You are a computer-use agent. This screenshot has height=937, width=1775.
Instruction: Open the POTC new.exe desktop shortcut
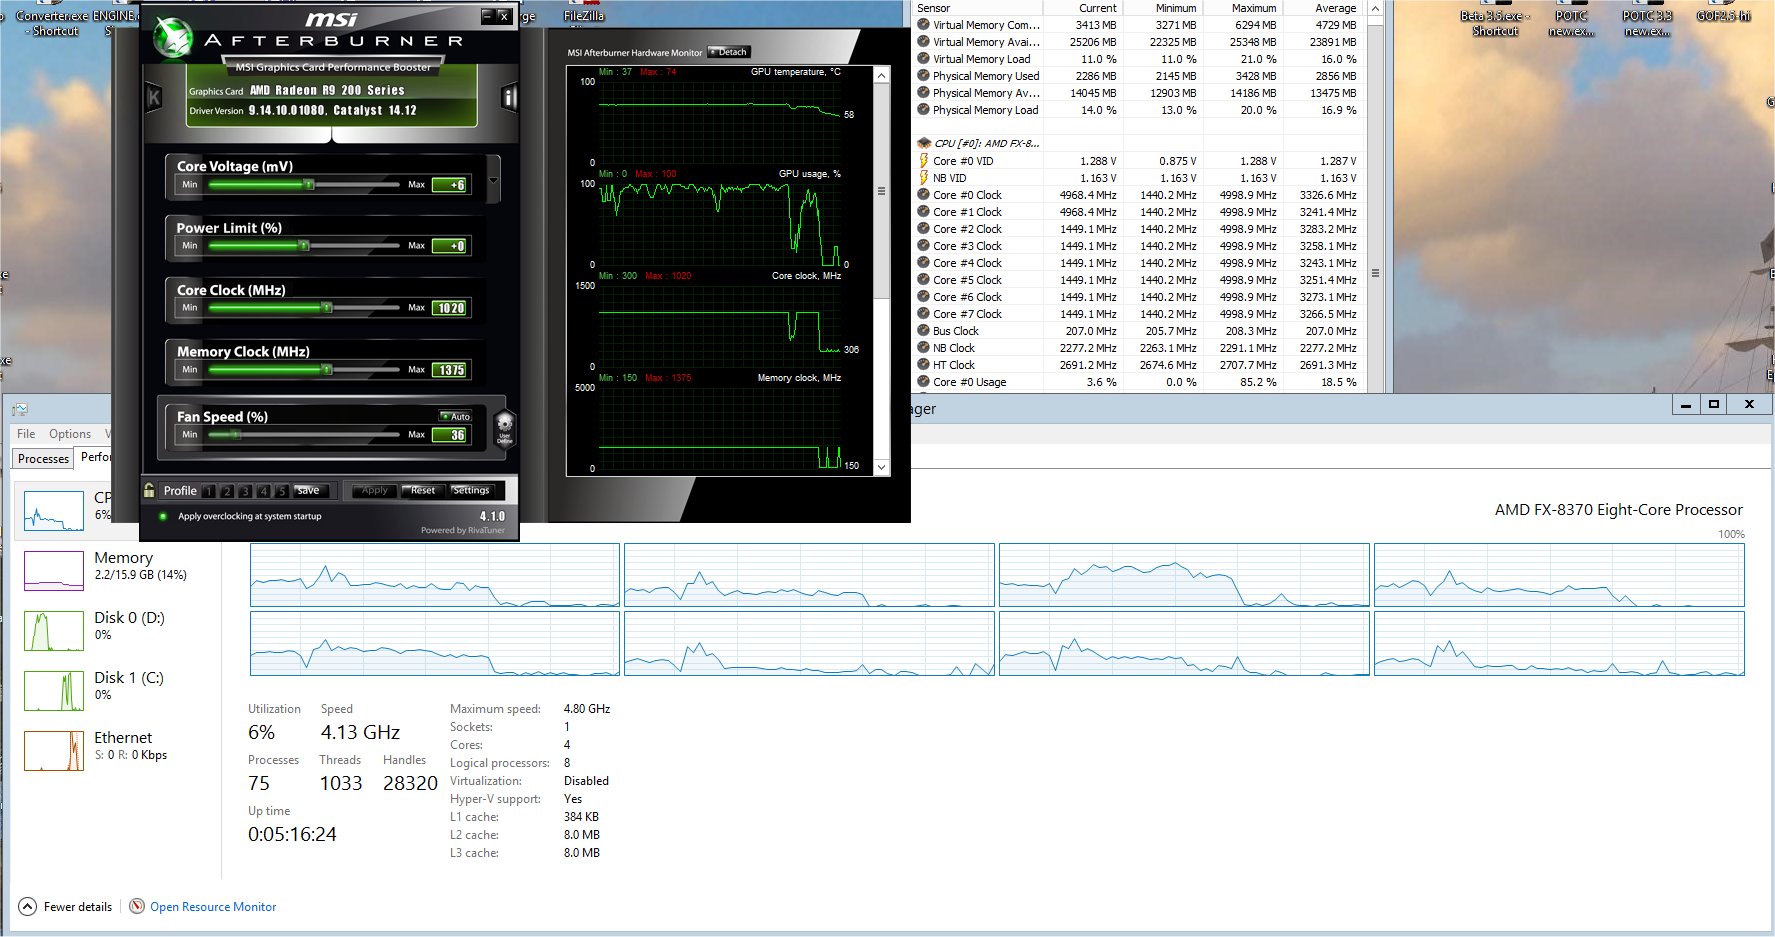[1571, 20]
